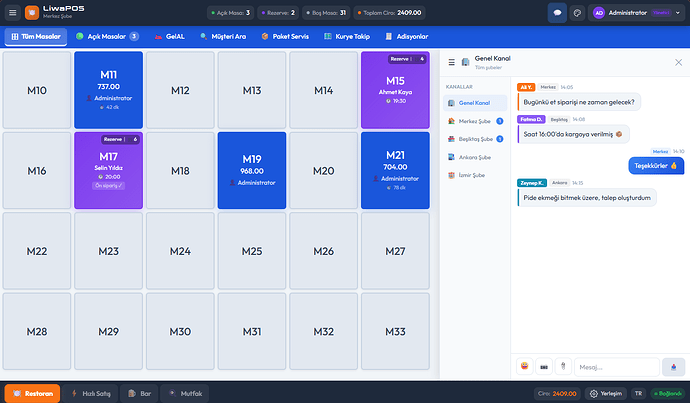Open the hamburger menu in the top bar
Image resolution: width=690 pixels, height=403 pixels.
click(x=11, y=13)
